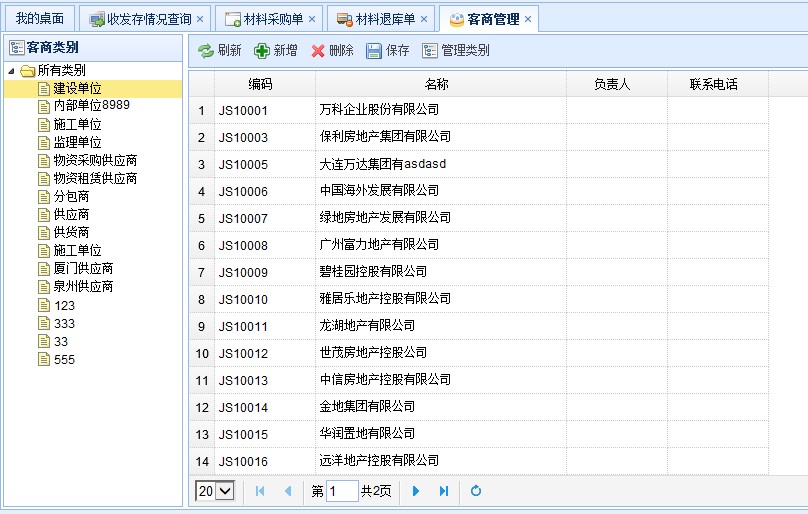Viewport: 808px width, 514px height.
Task: Click the 负责人 column header
Action: click(617, 84)
